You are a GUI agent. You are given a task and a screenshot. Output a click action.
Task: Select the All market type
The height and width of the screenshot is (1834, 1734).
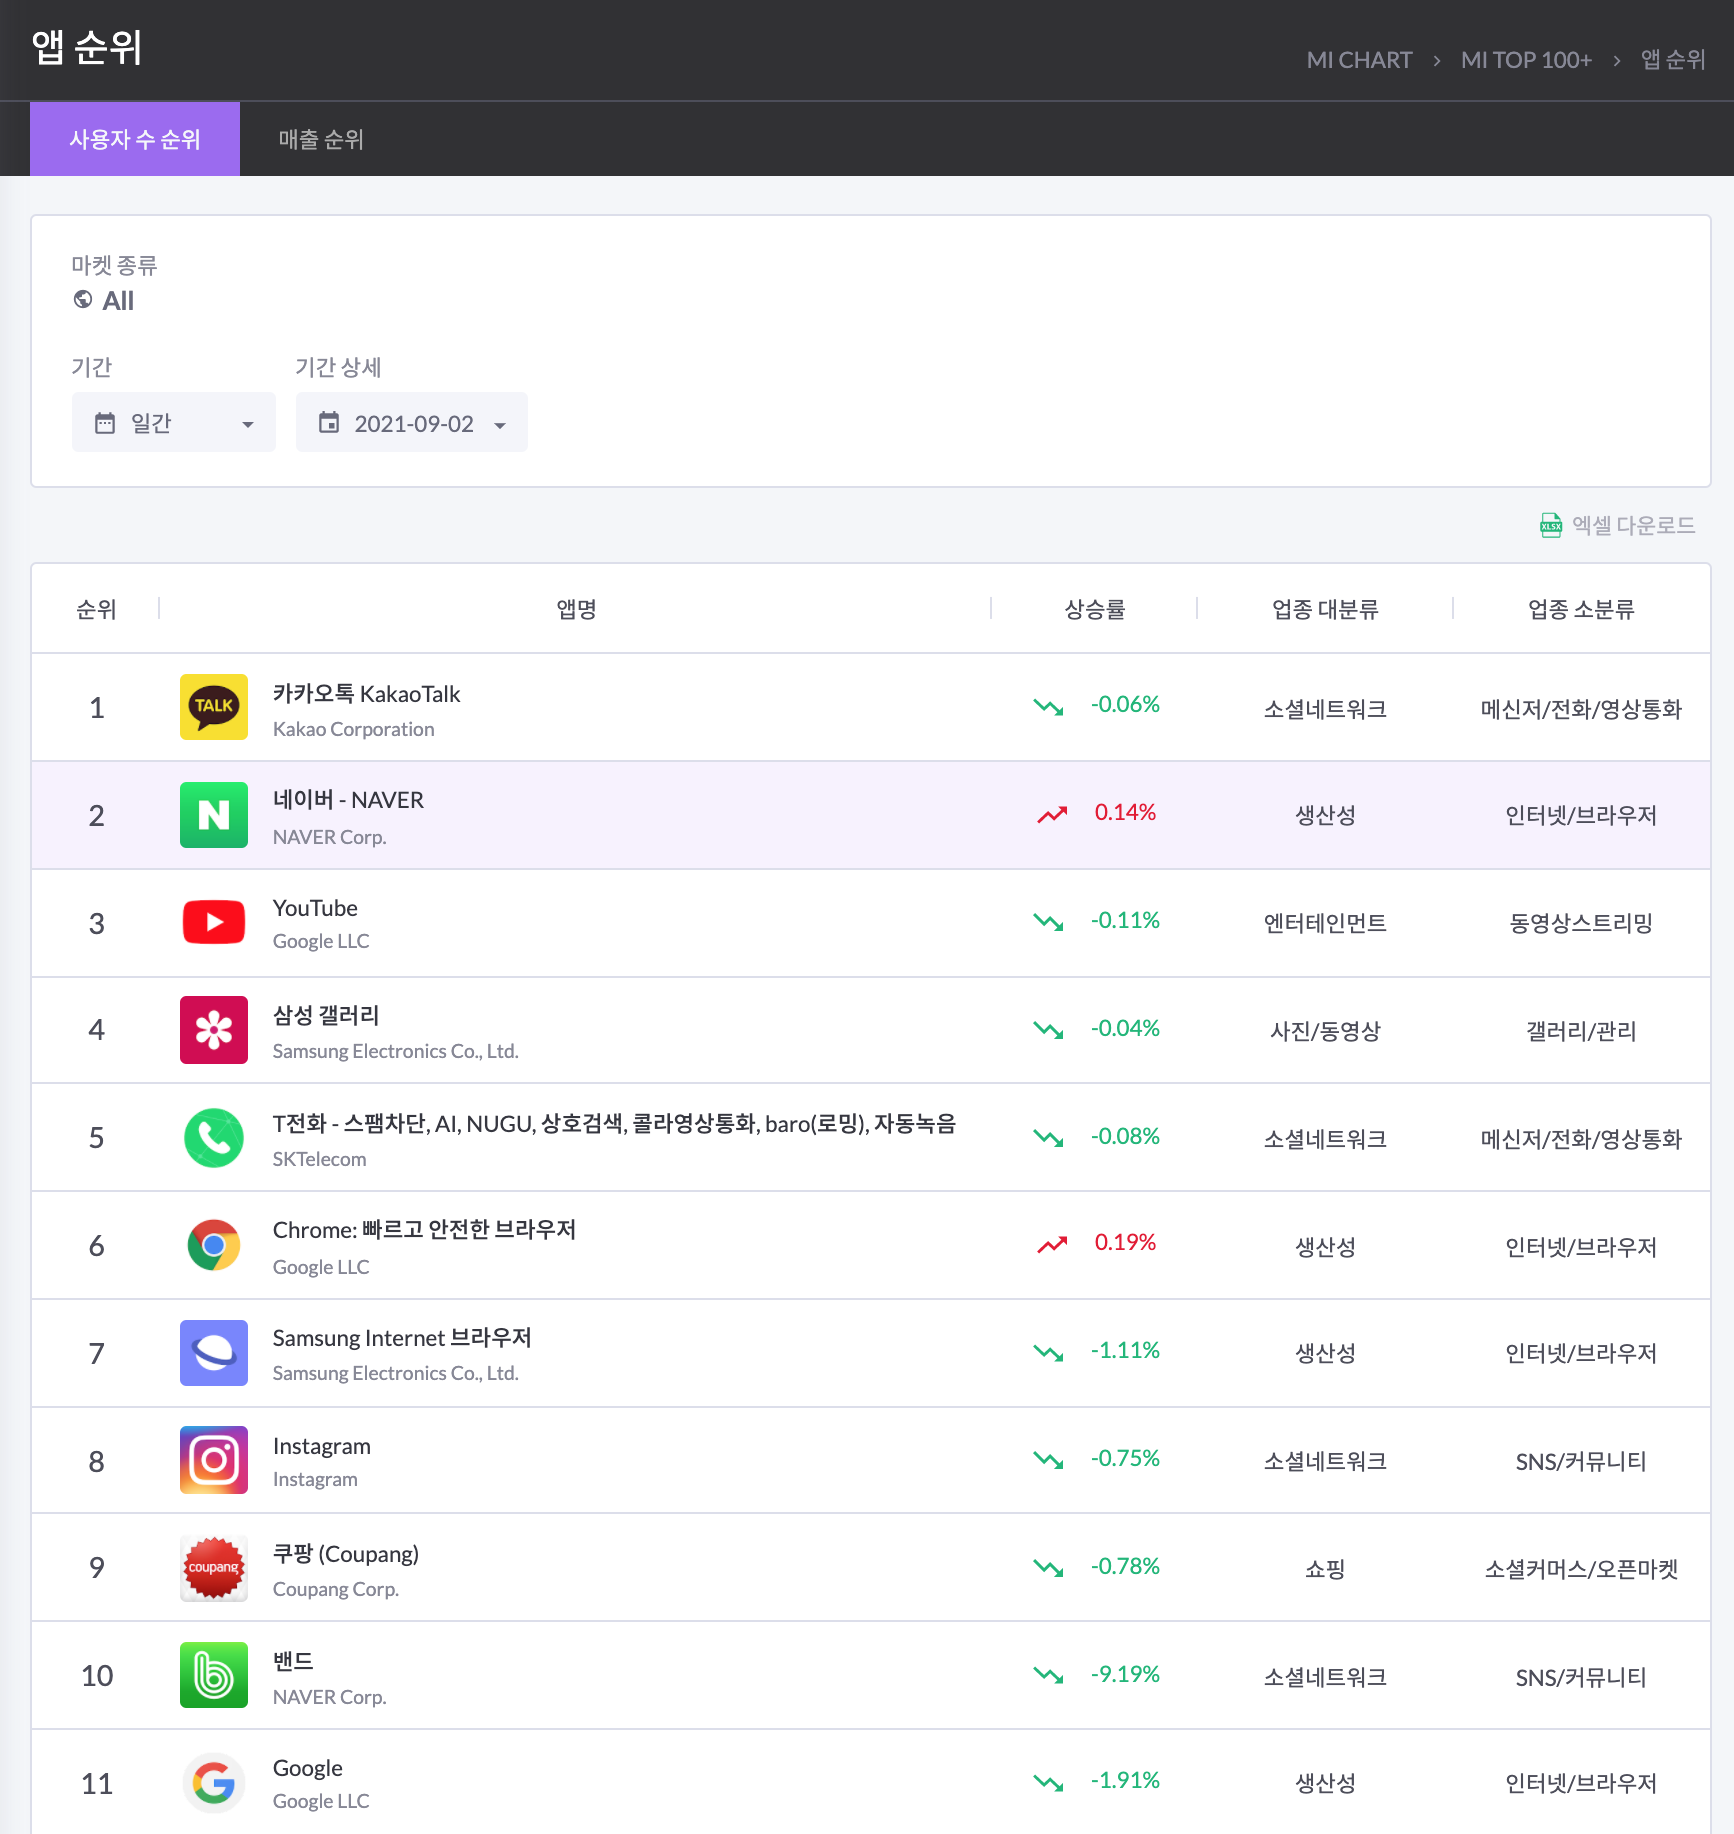(x=104, y=300)
